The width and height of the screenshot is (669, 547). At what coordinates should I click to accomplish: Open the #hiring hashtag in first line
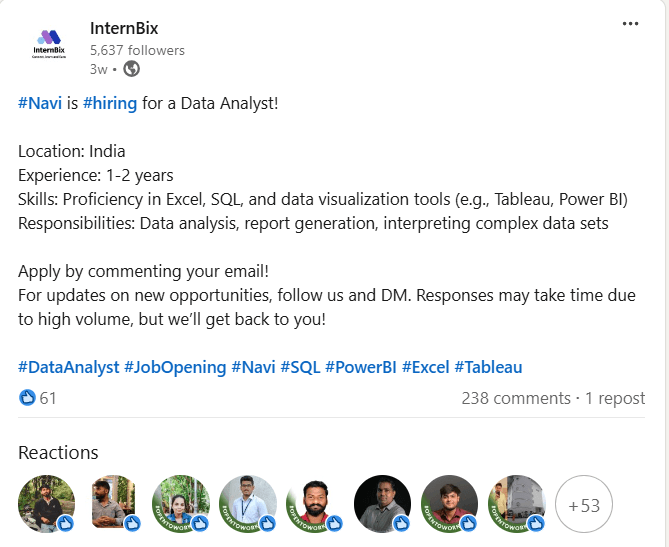[x=110, y=104]
